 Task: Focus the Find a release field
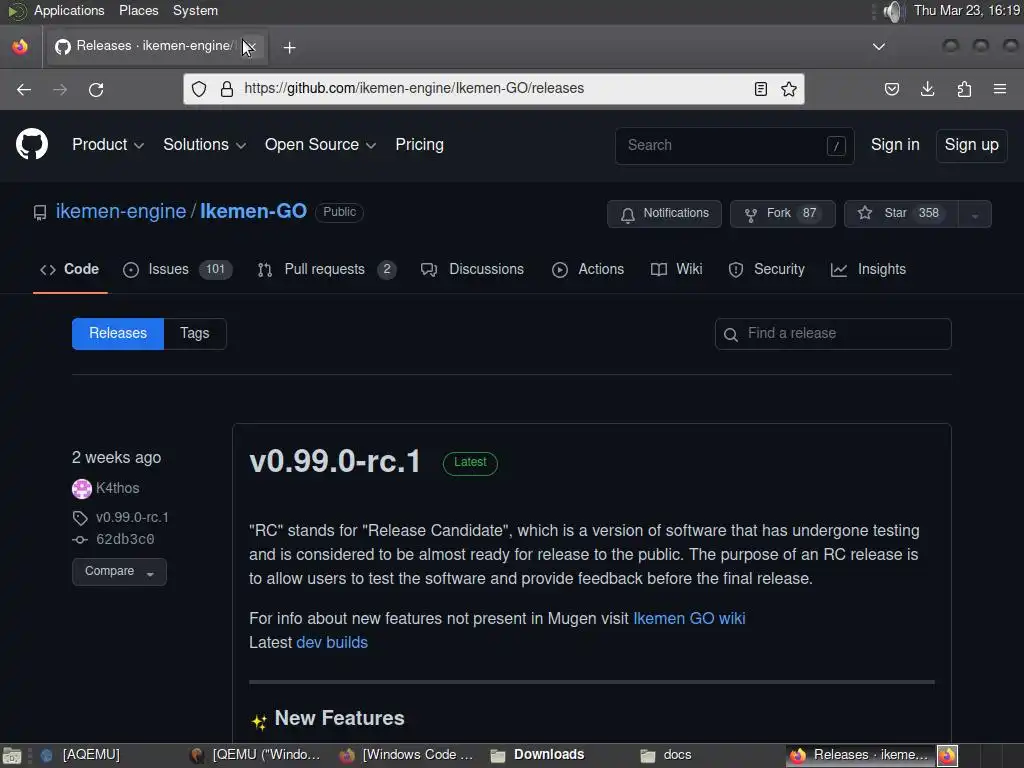point(833,334)
